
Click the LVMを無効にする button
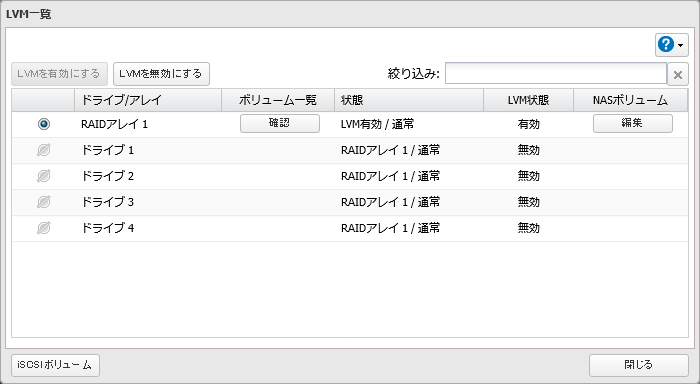tap(161, 74)
